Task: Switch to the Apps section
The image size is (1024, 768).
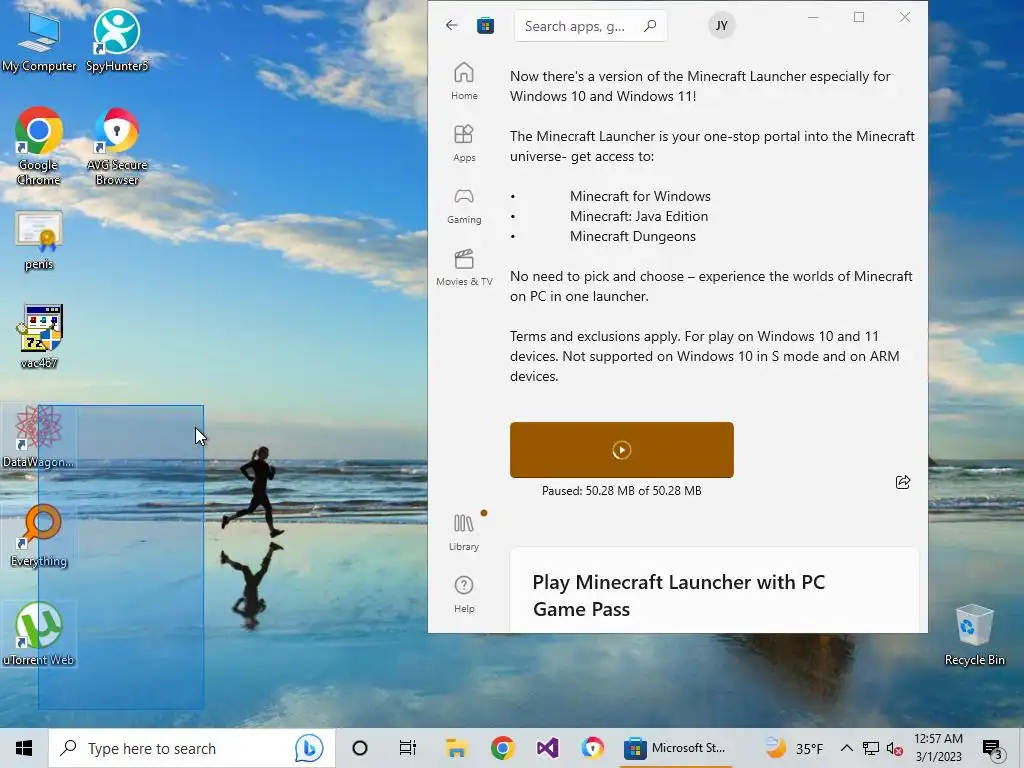Action: tap(464, 143)
